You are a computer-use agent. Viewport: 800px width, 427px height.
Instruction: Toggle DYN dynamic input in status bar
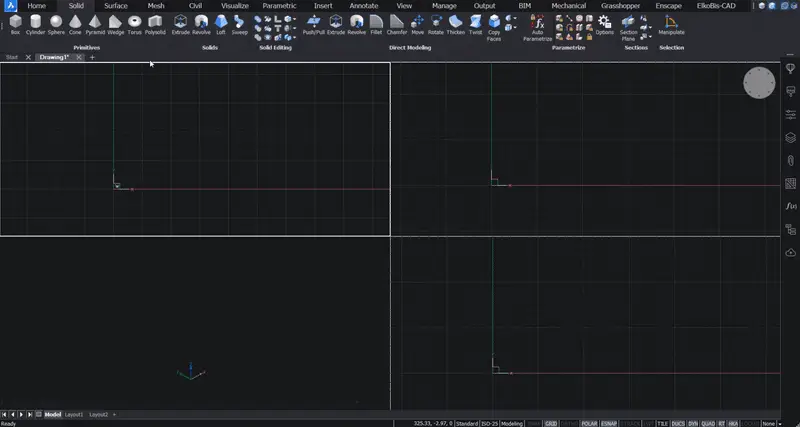pyautogui.click(x=693, y=423)
